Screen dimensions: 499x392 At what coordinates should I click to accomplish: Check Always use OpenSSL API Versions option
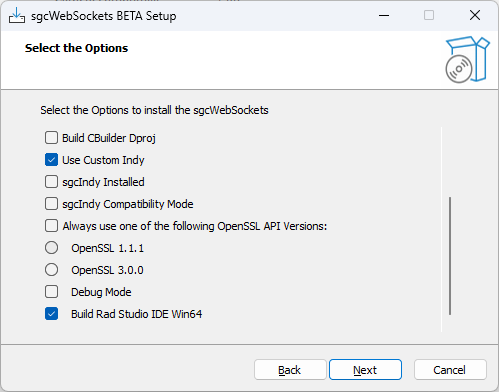coord(51,226)
